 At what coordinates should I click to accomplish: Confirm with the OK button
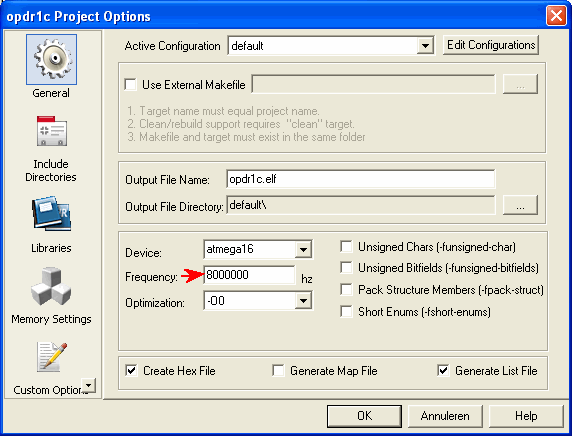pyautogui.click(x=364, y=416)
